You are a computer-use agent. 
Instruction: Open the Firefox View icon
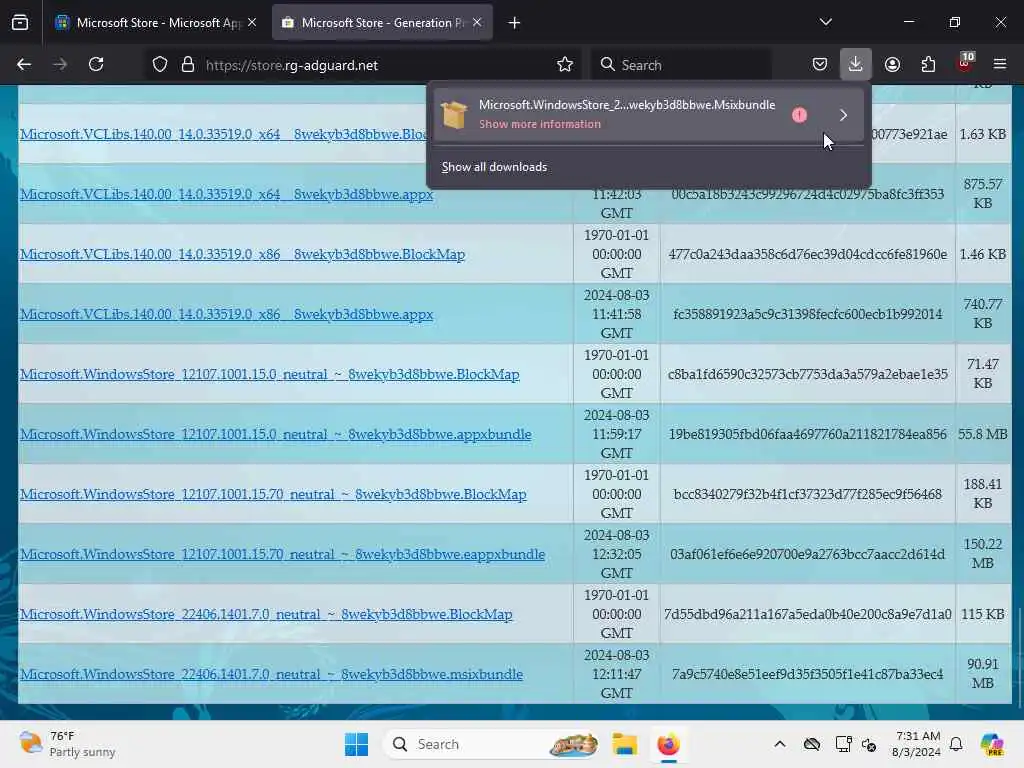pos(20,23)
